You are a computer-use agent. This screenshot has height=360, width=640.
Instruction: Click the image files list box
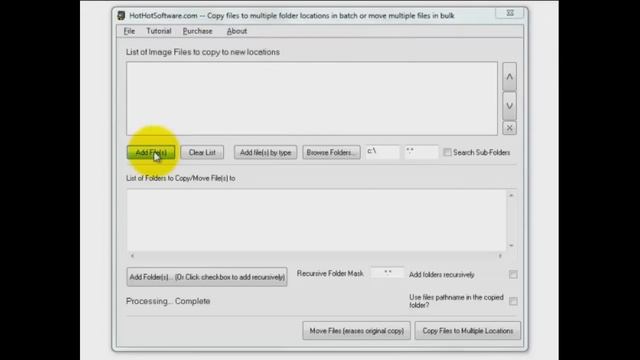[x=312, y=98]
